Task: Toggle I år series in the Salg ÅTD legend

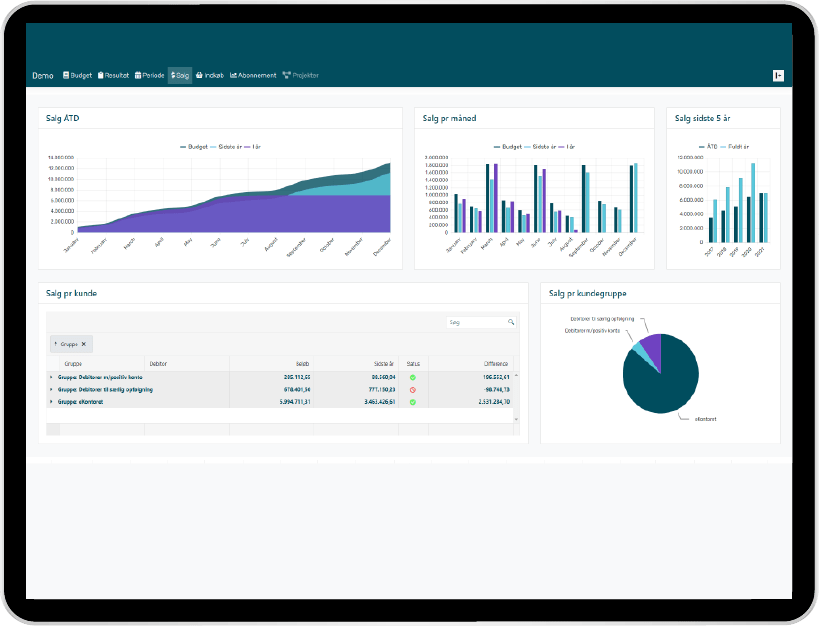Action: click(253, 147)
